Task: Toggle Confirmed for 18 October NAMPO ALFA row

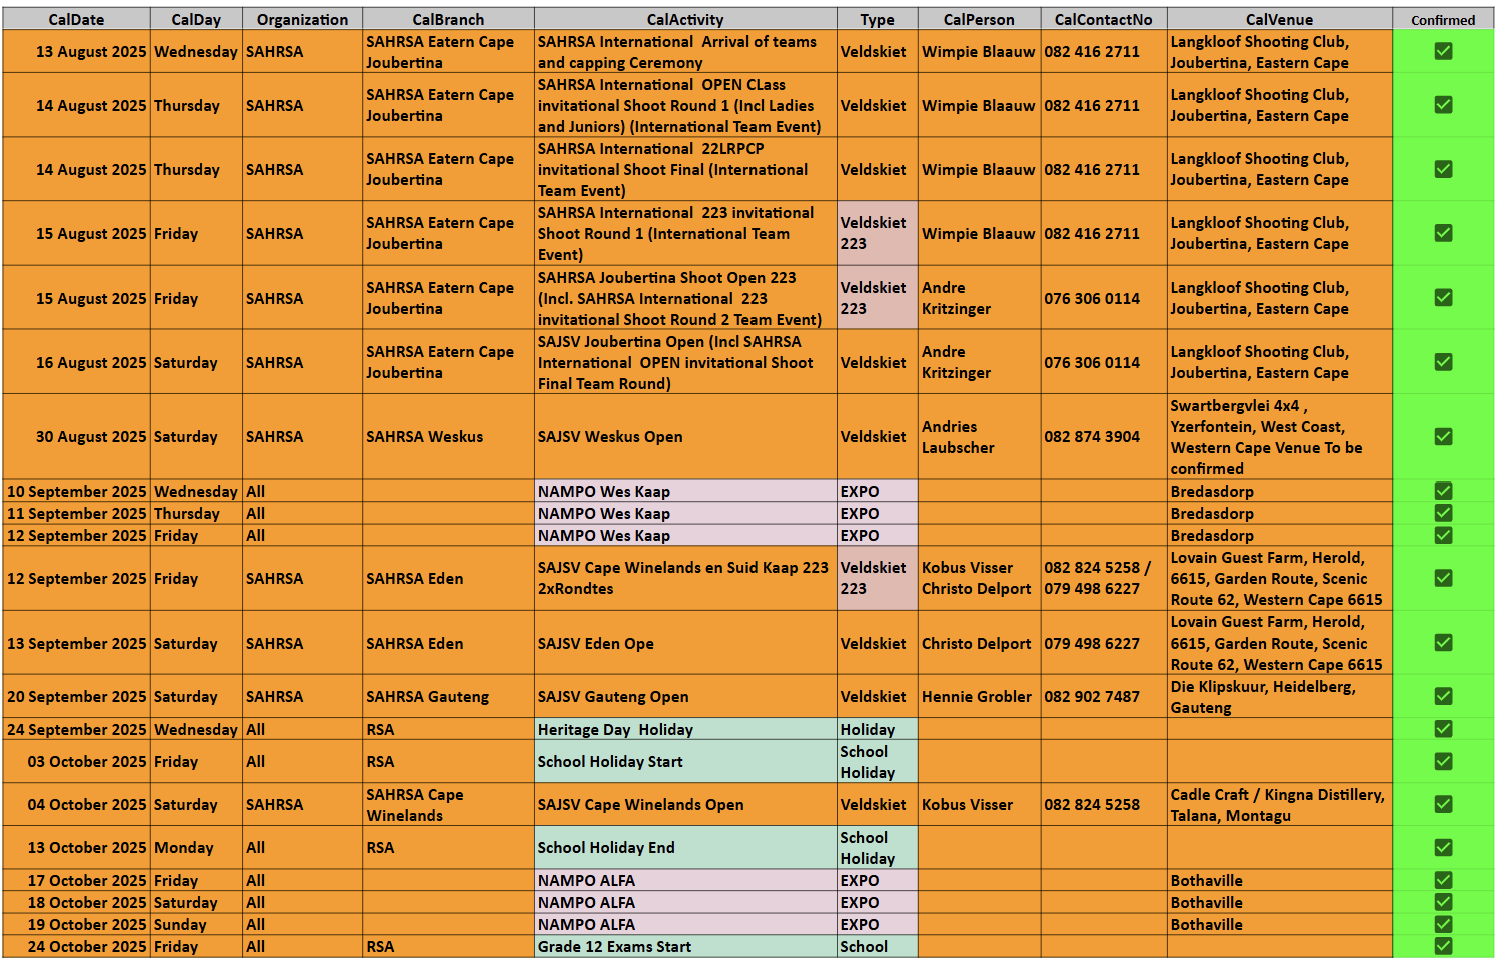Action: click(x=1443, y=902)
